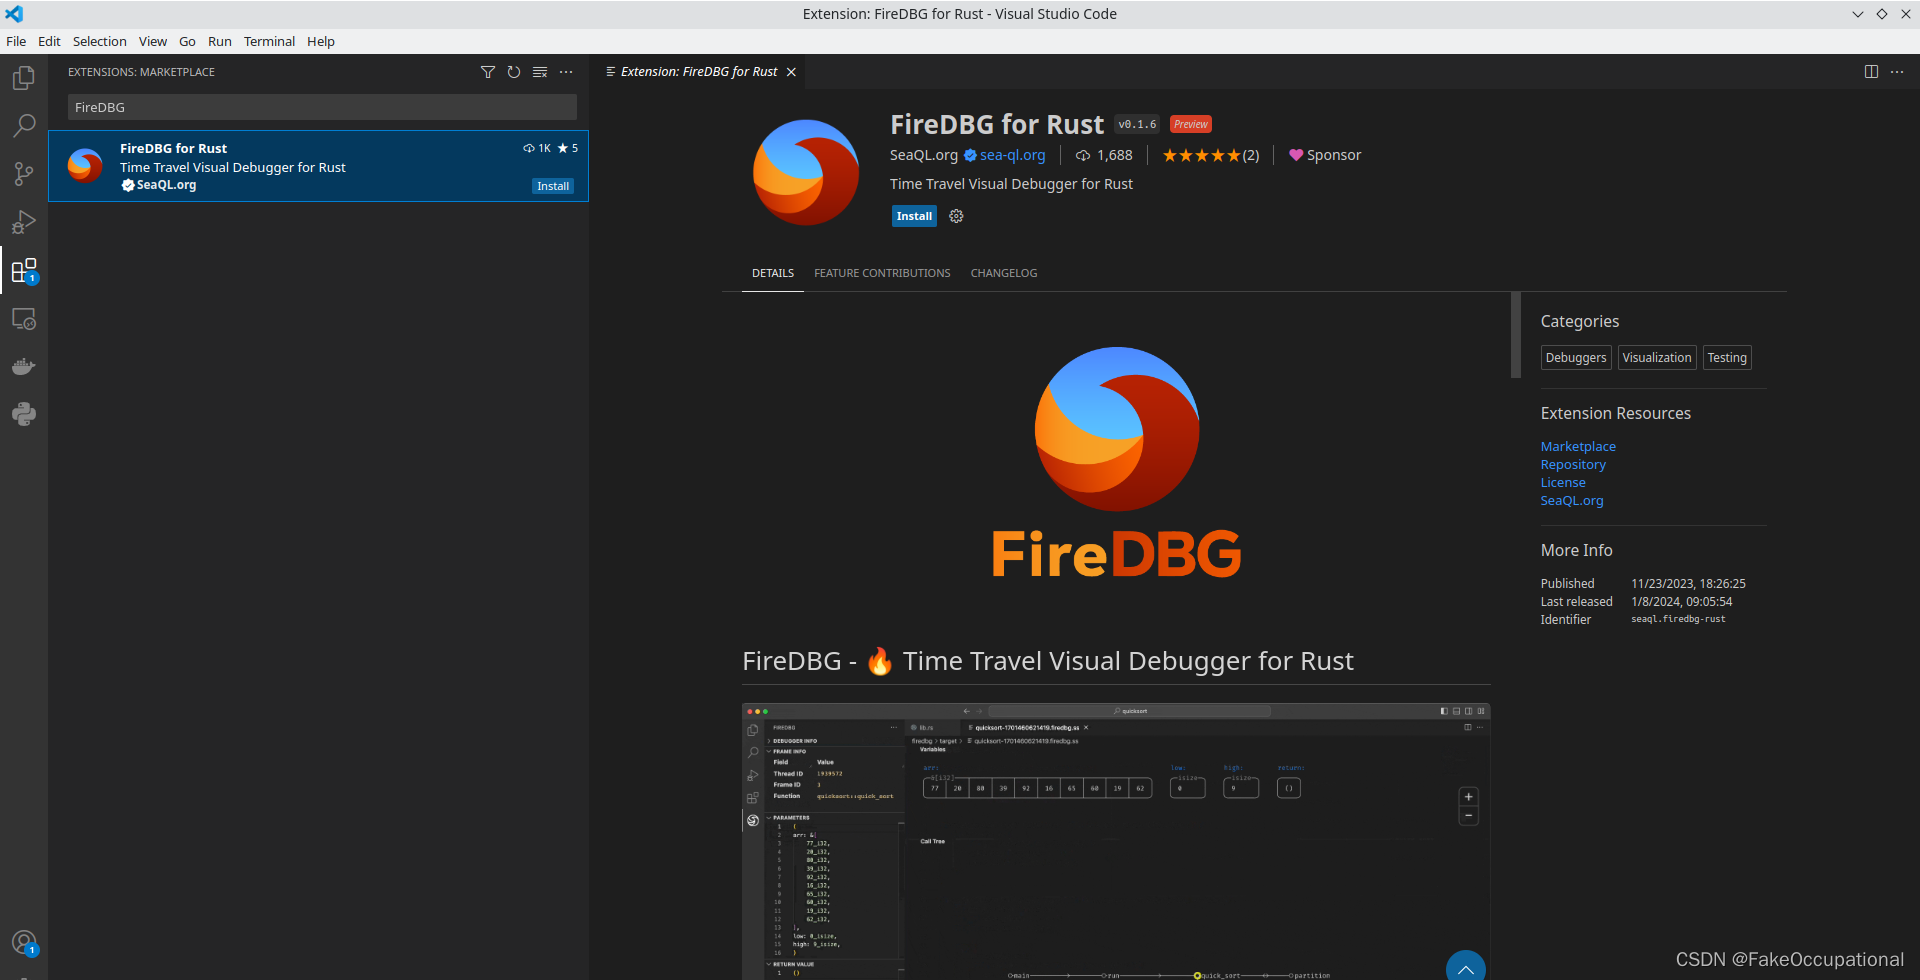Screen dimensions: 1920x980
Task: Open the Search view in activity bar
Action: [x=24, y=126]
